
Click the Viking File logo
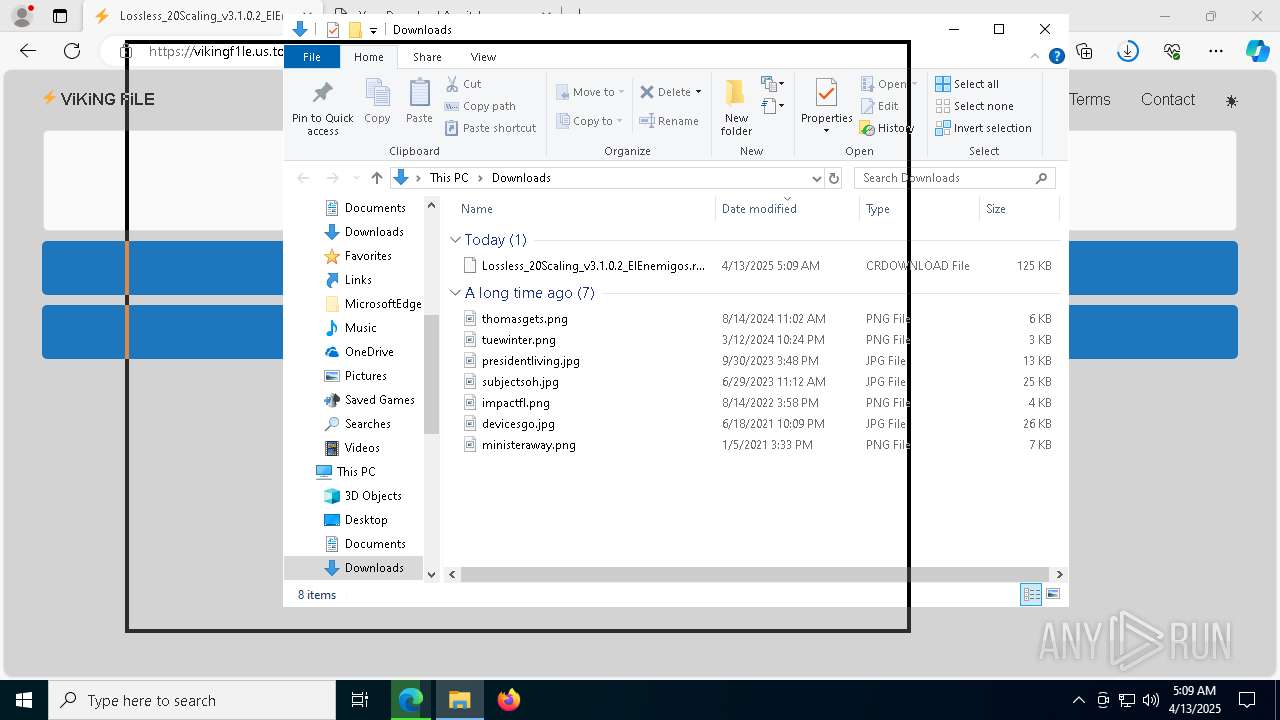(x=98, y=99)
